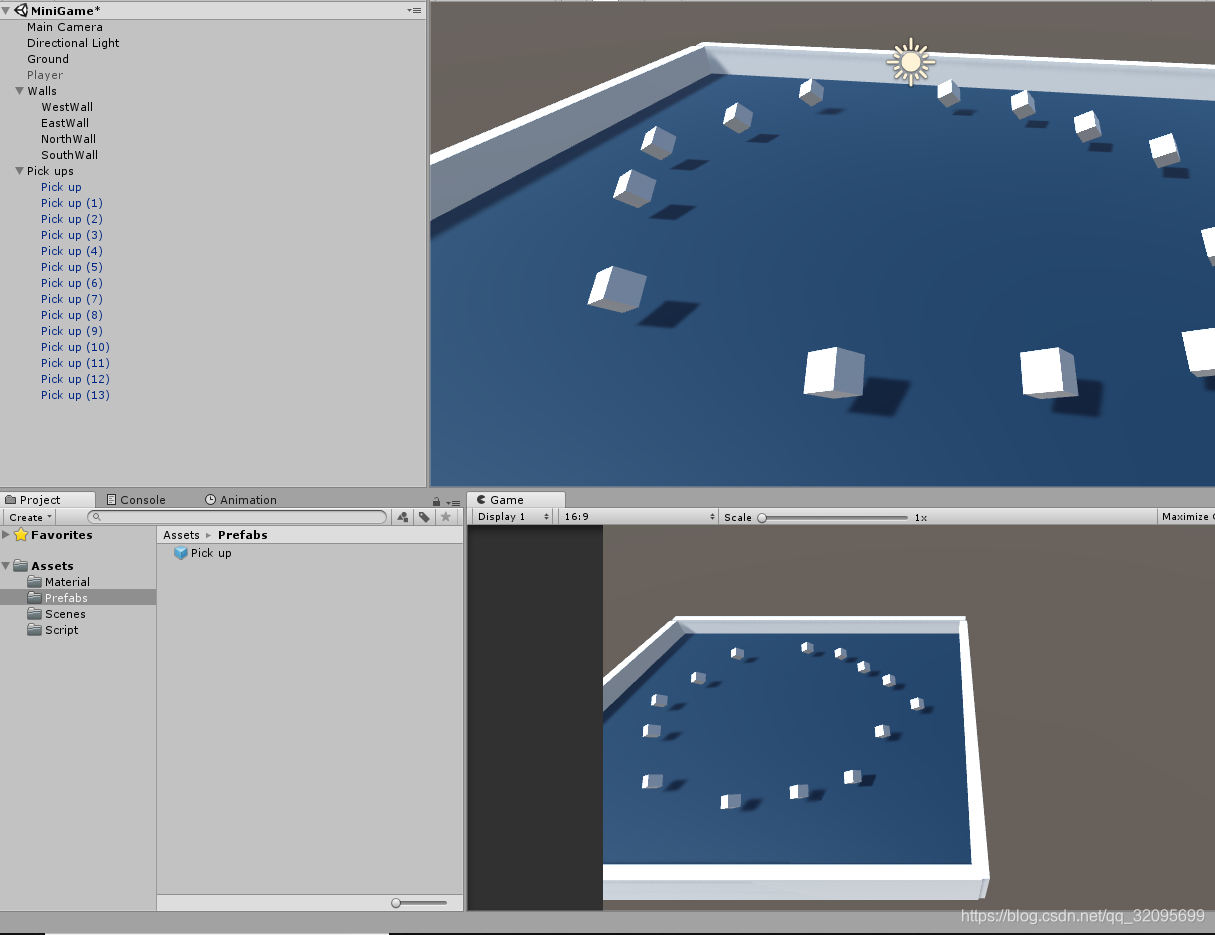Switch to the Animation tab

coord(241,500)
